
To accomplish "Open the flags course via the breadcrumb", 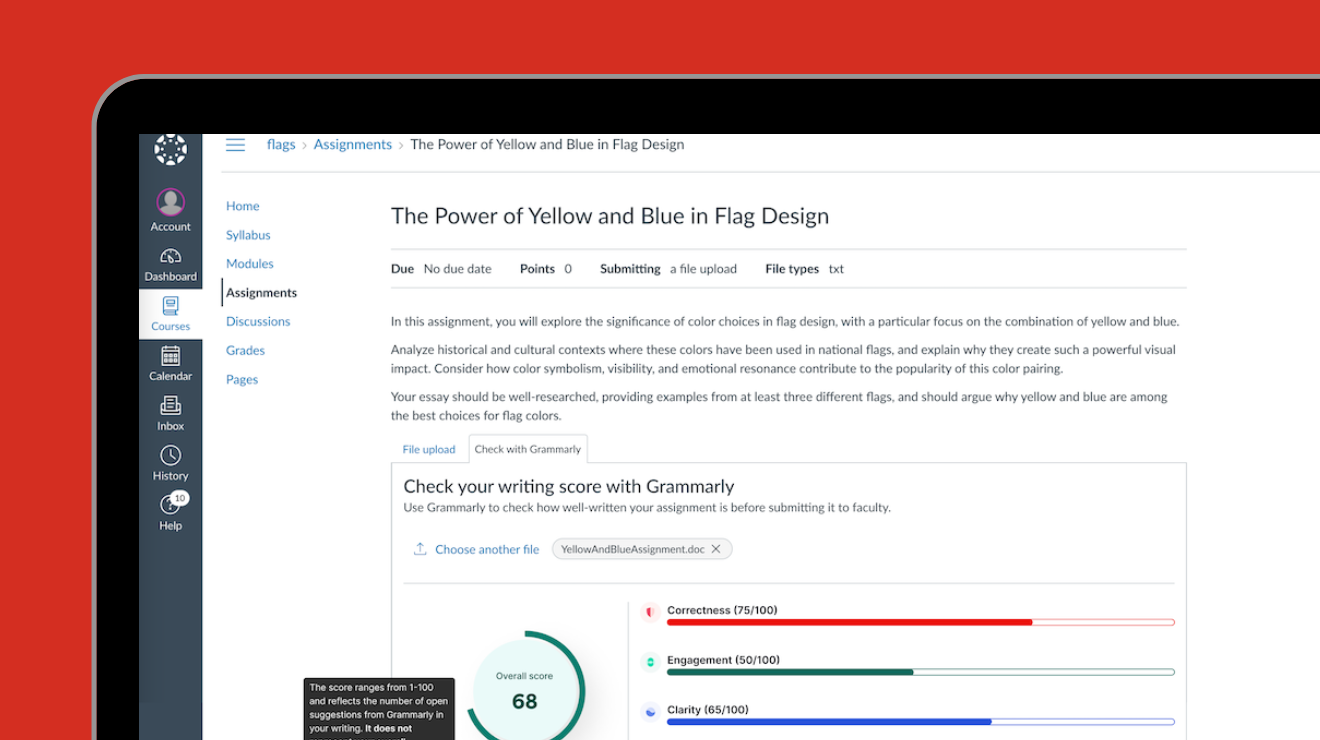I will (281, 144).
